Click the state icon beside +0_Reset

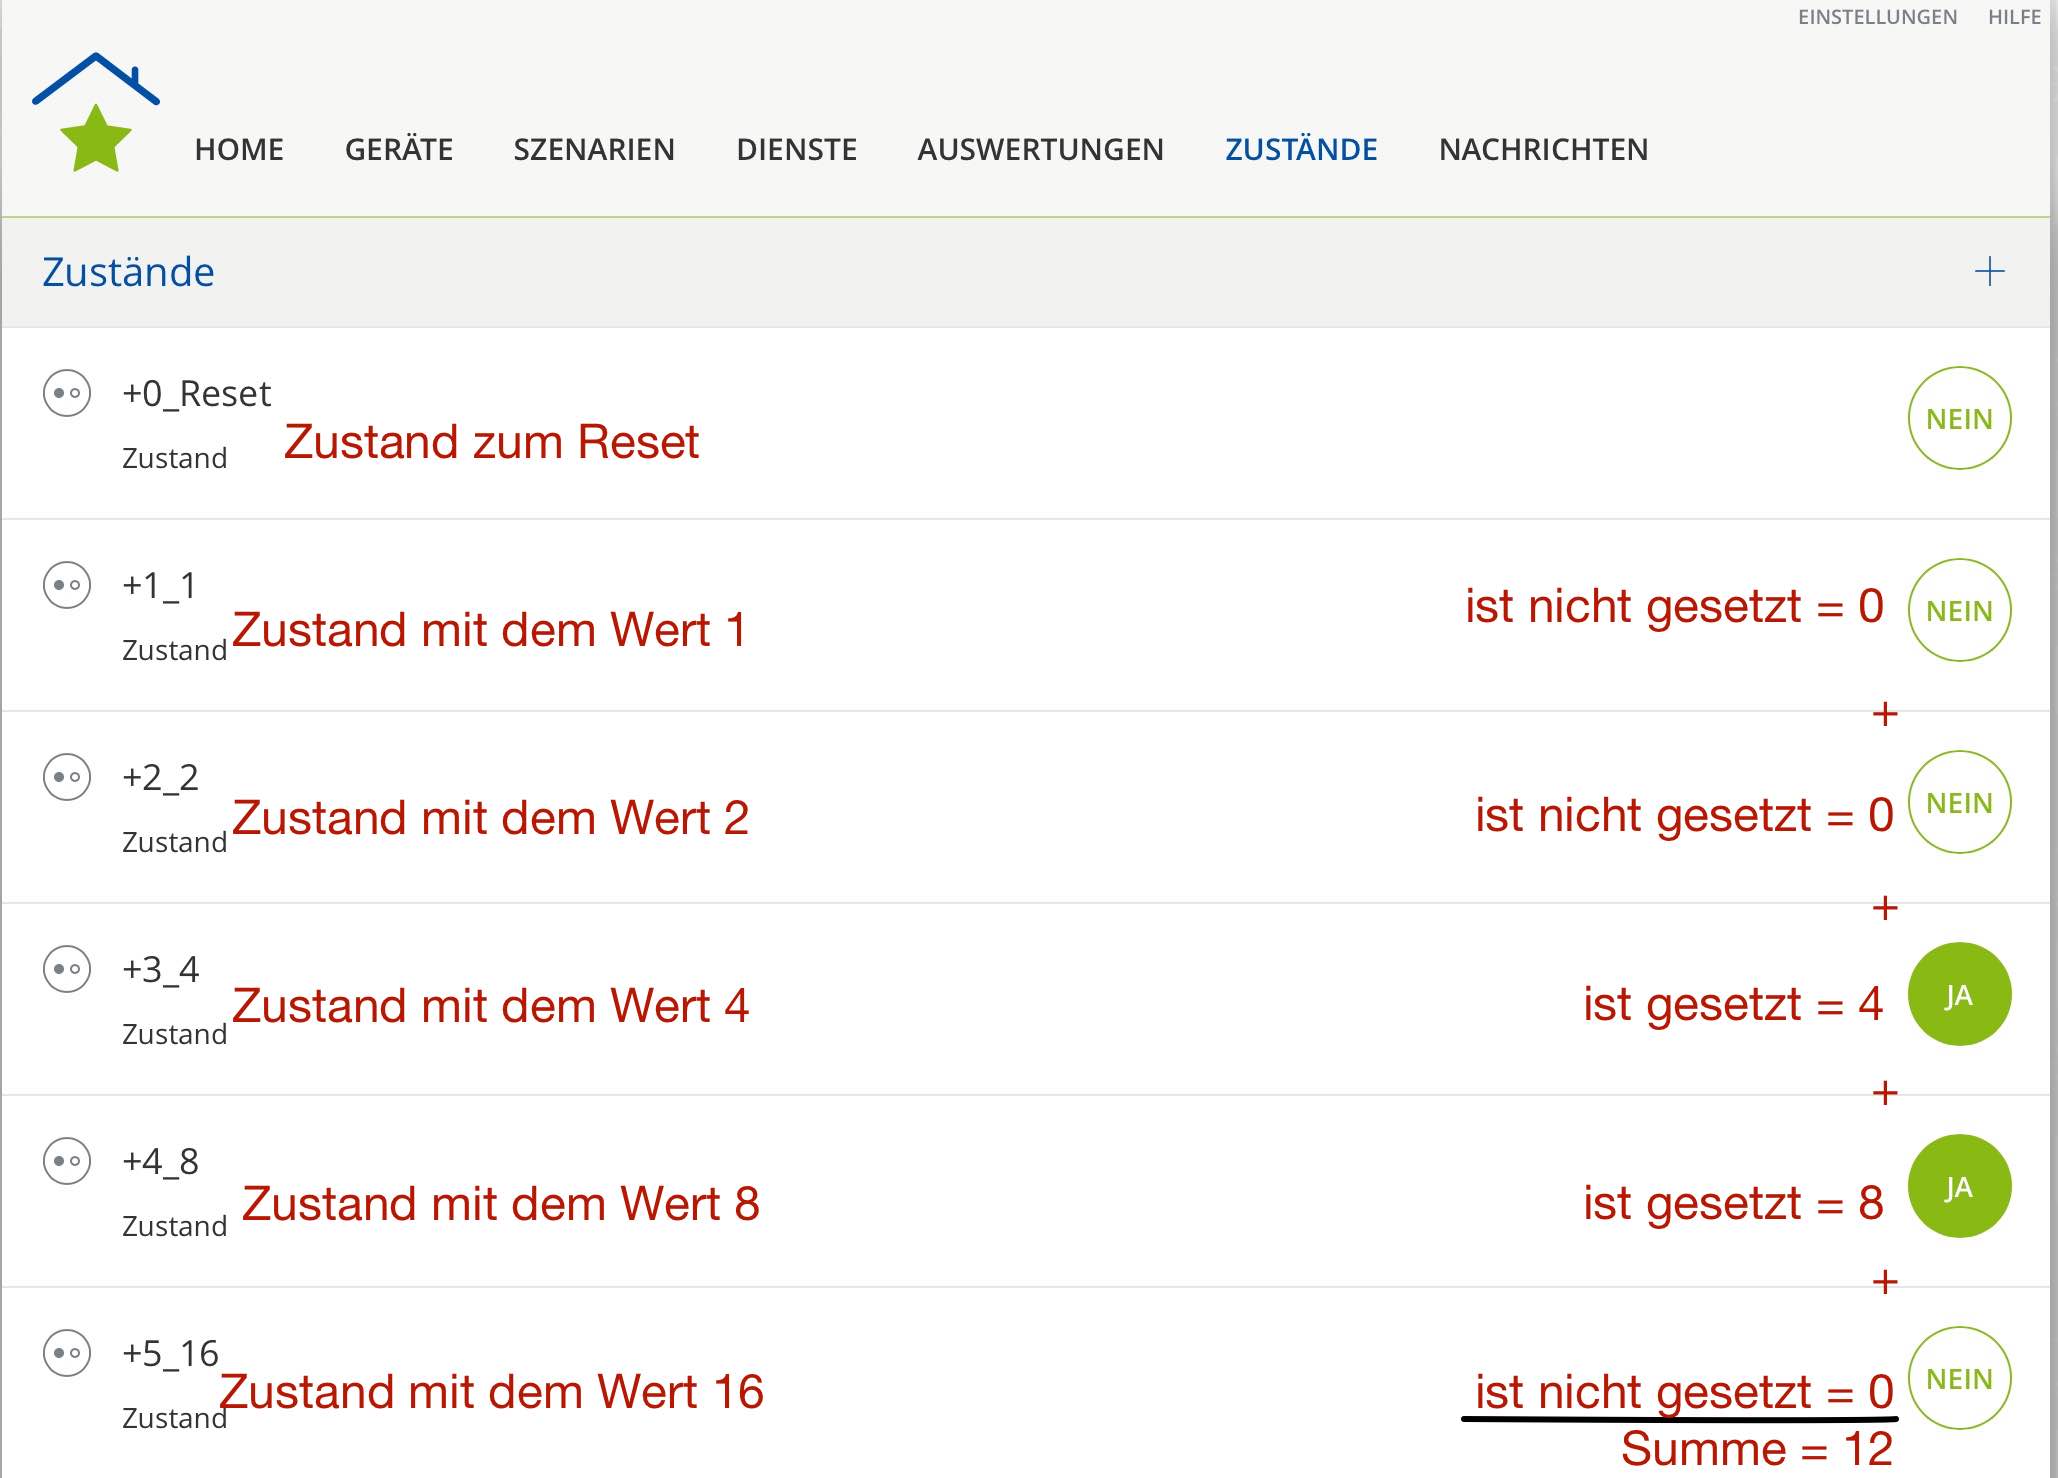pos(67,393)
